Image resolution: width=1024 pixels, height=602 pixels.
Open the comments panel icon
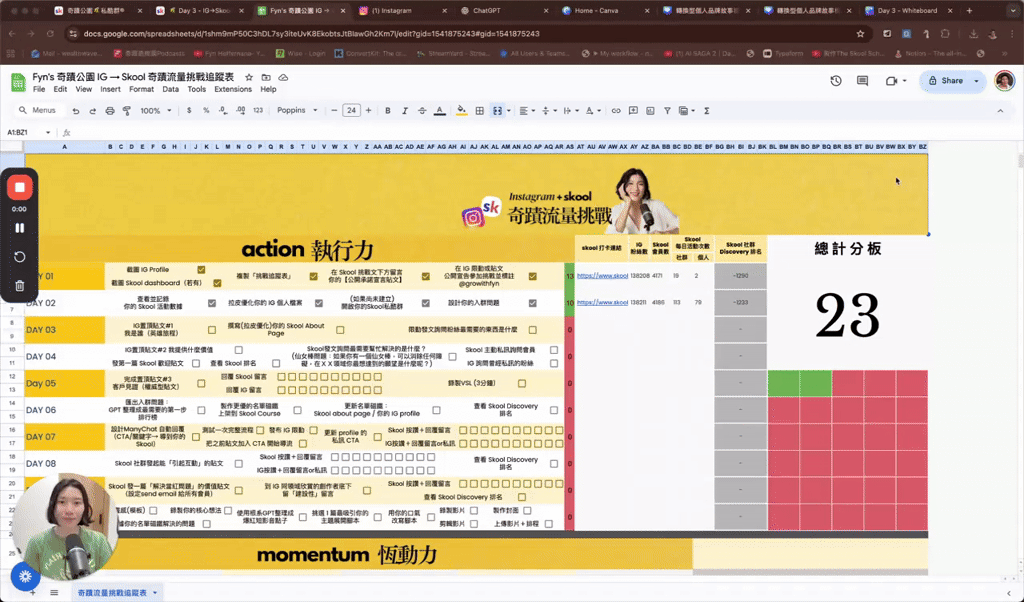click(862, 81)
